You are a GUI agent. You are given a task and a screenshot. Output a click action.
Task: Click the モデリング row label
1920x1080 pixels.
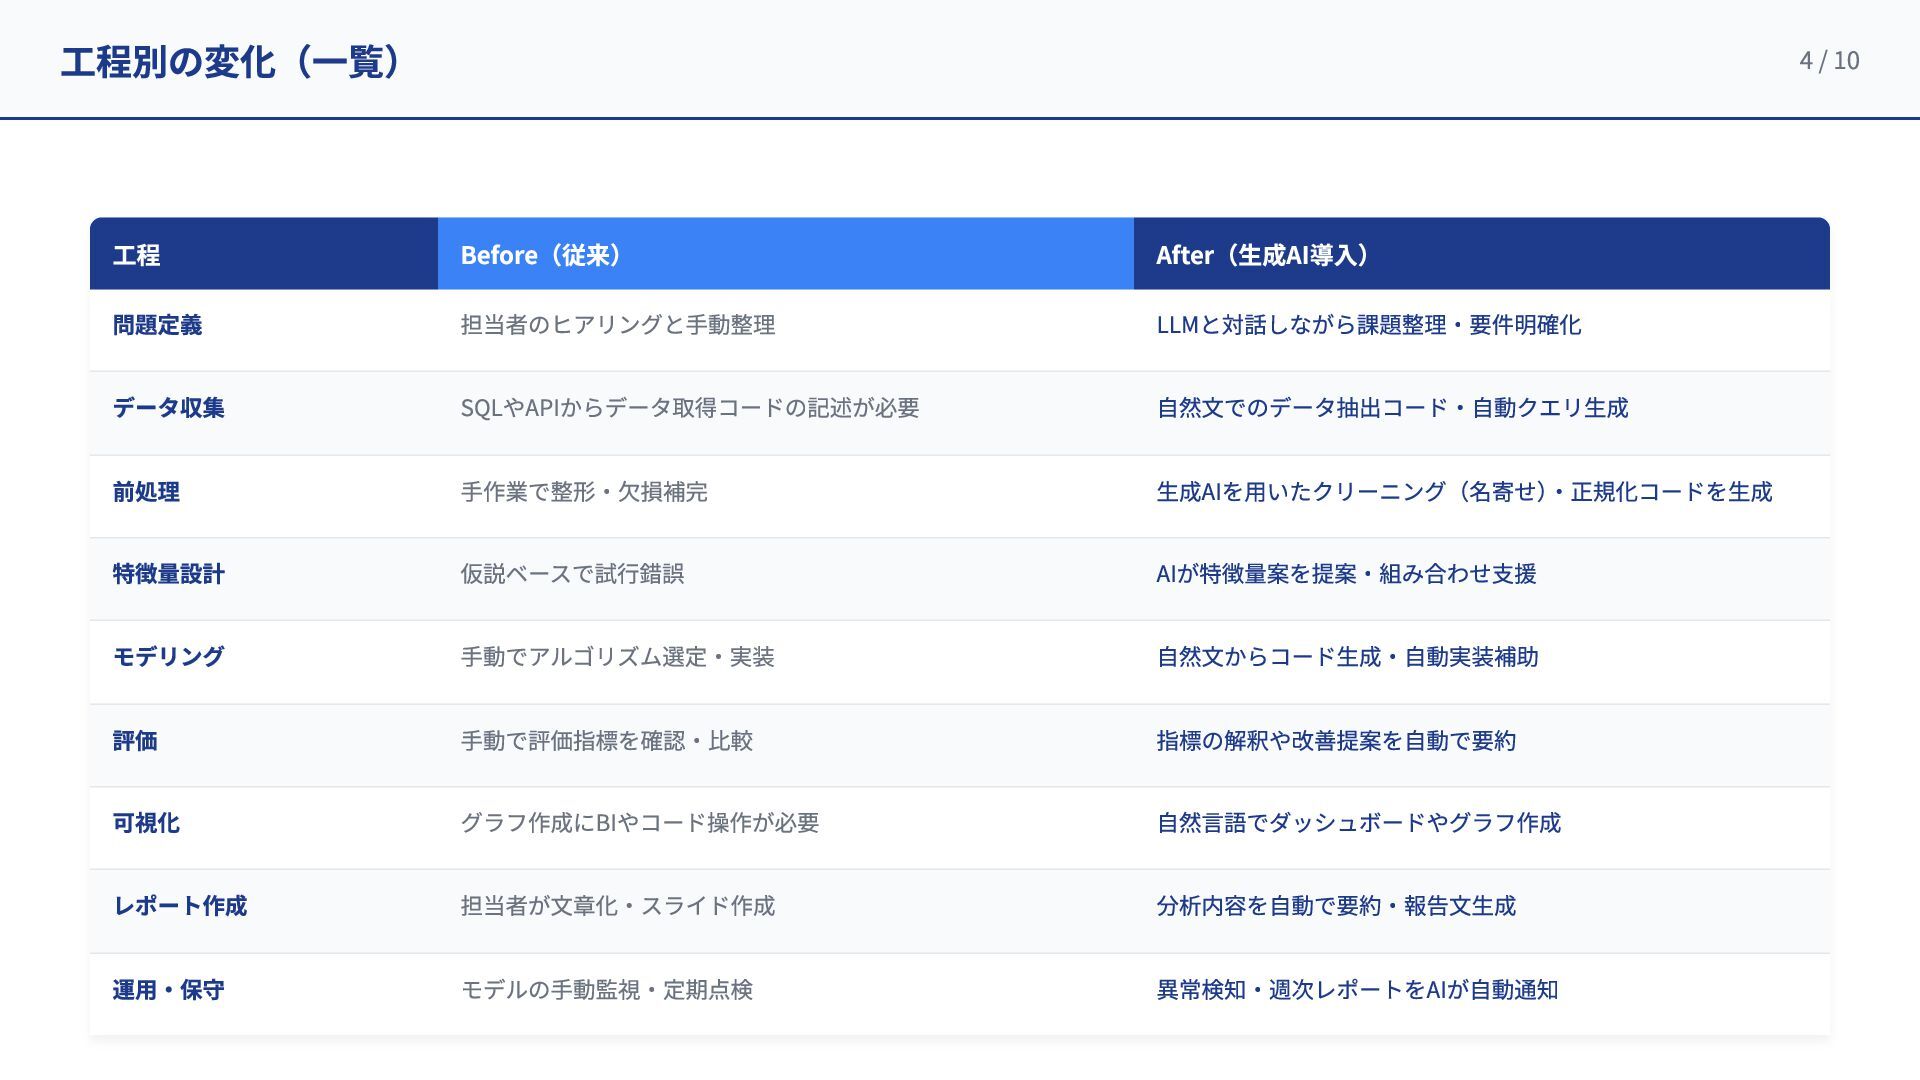click(x=168, y=657)
